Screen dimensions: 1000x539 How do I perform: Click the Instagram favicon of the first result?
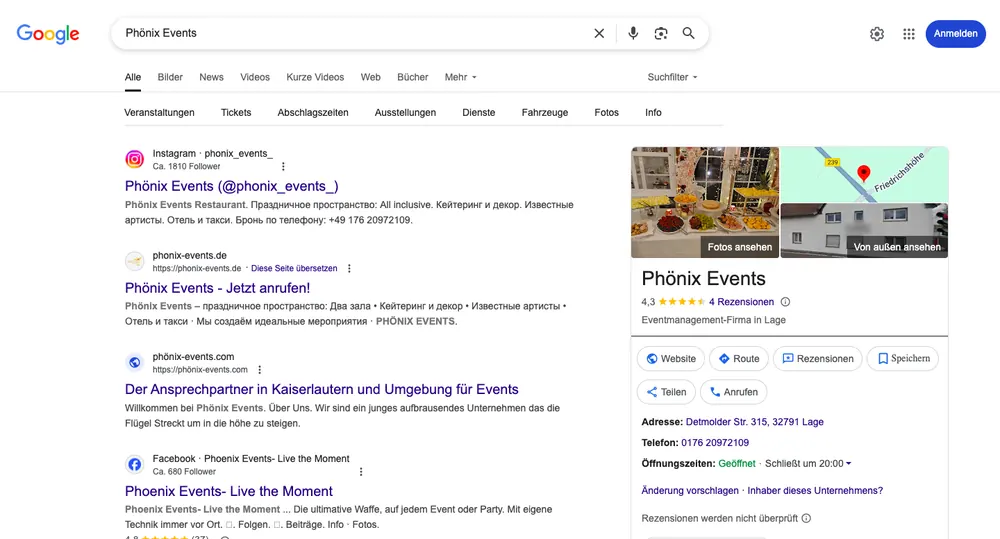pos(135,159)
